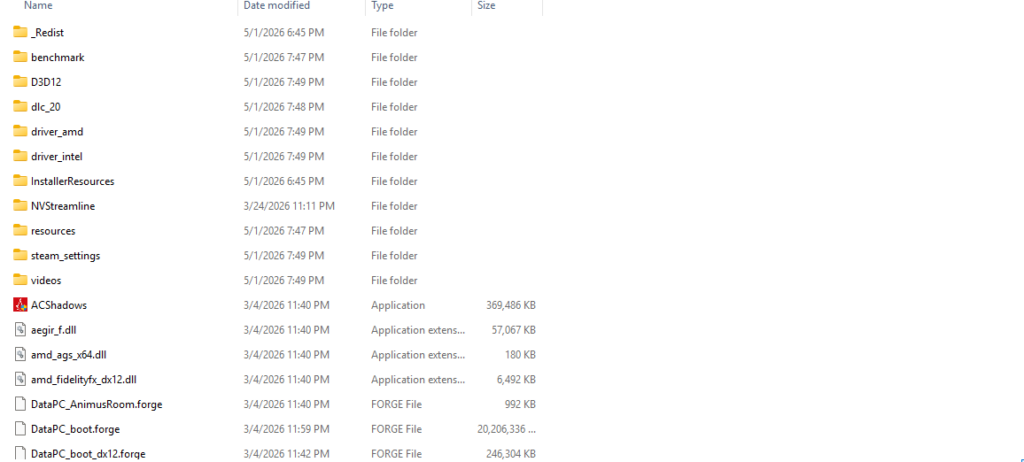
Task: Select the resources folder icon
Action: (20, 231)
